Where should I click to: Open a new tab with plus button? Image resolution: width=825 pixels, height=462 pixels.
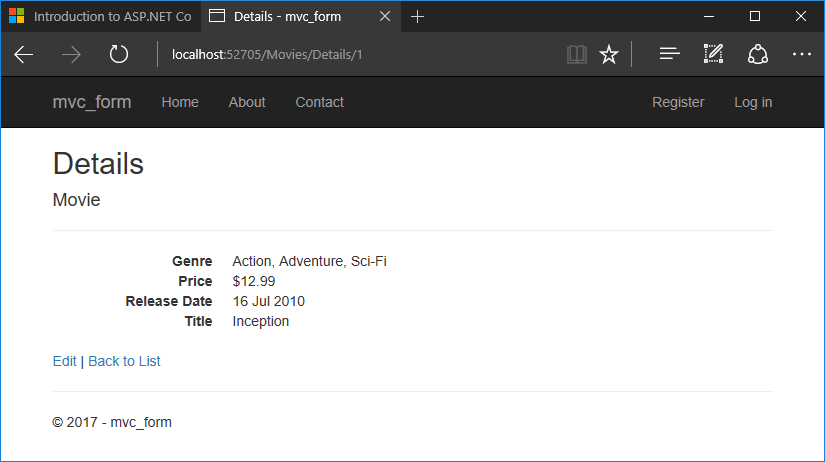click(418, 16)
